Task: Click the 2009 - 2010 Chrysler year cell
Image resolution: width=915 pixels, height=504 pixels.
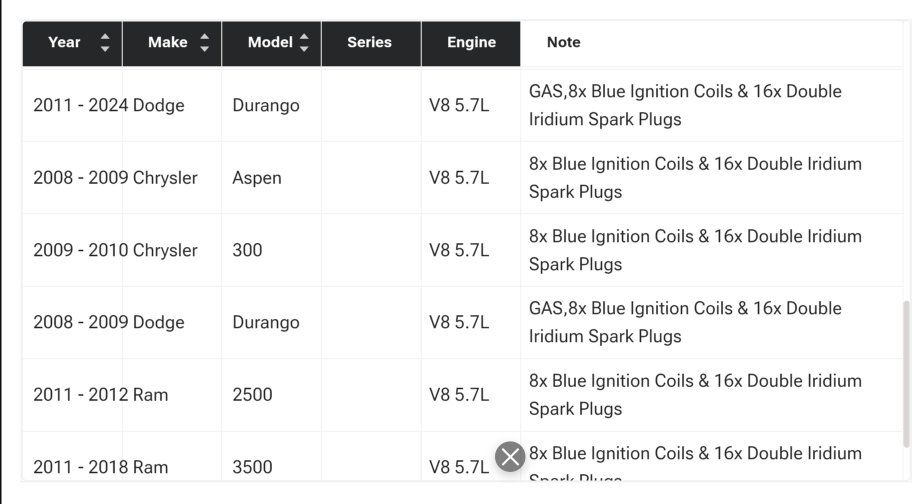Action: click(x=80, y=250)
